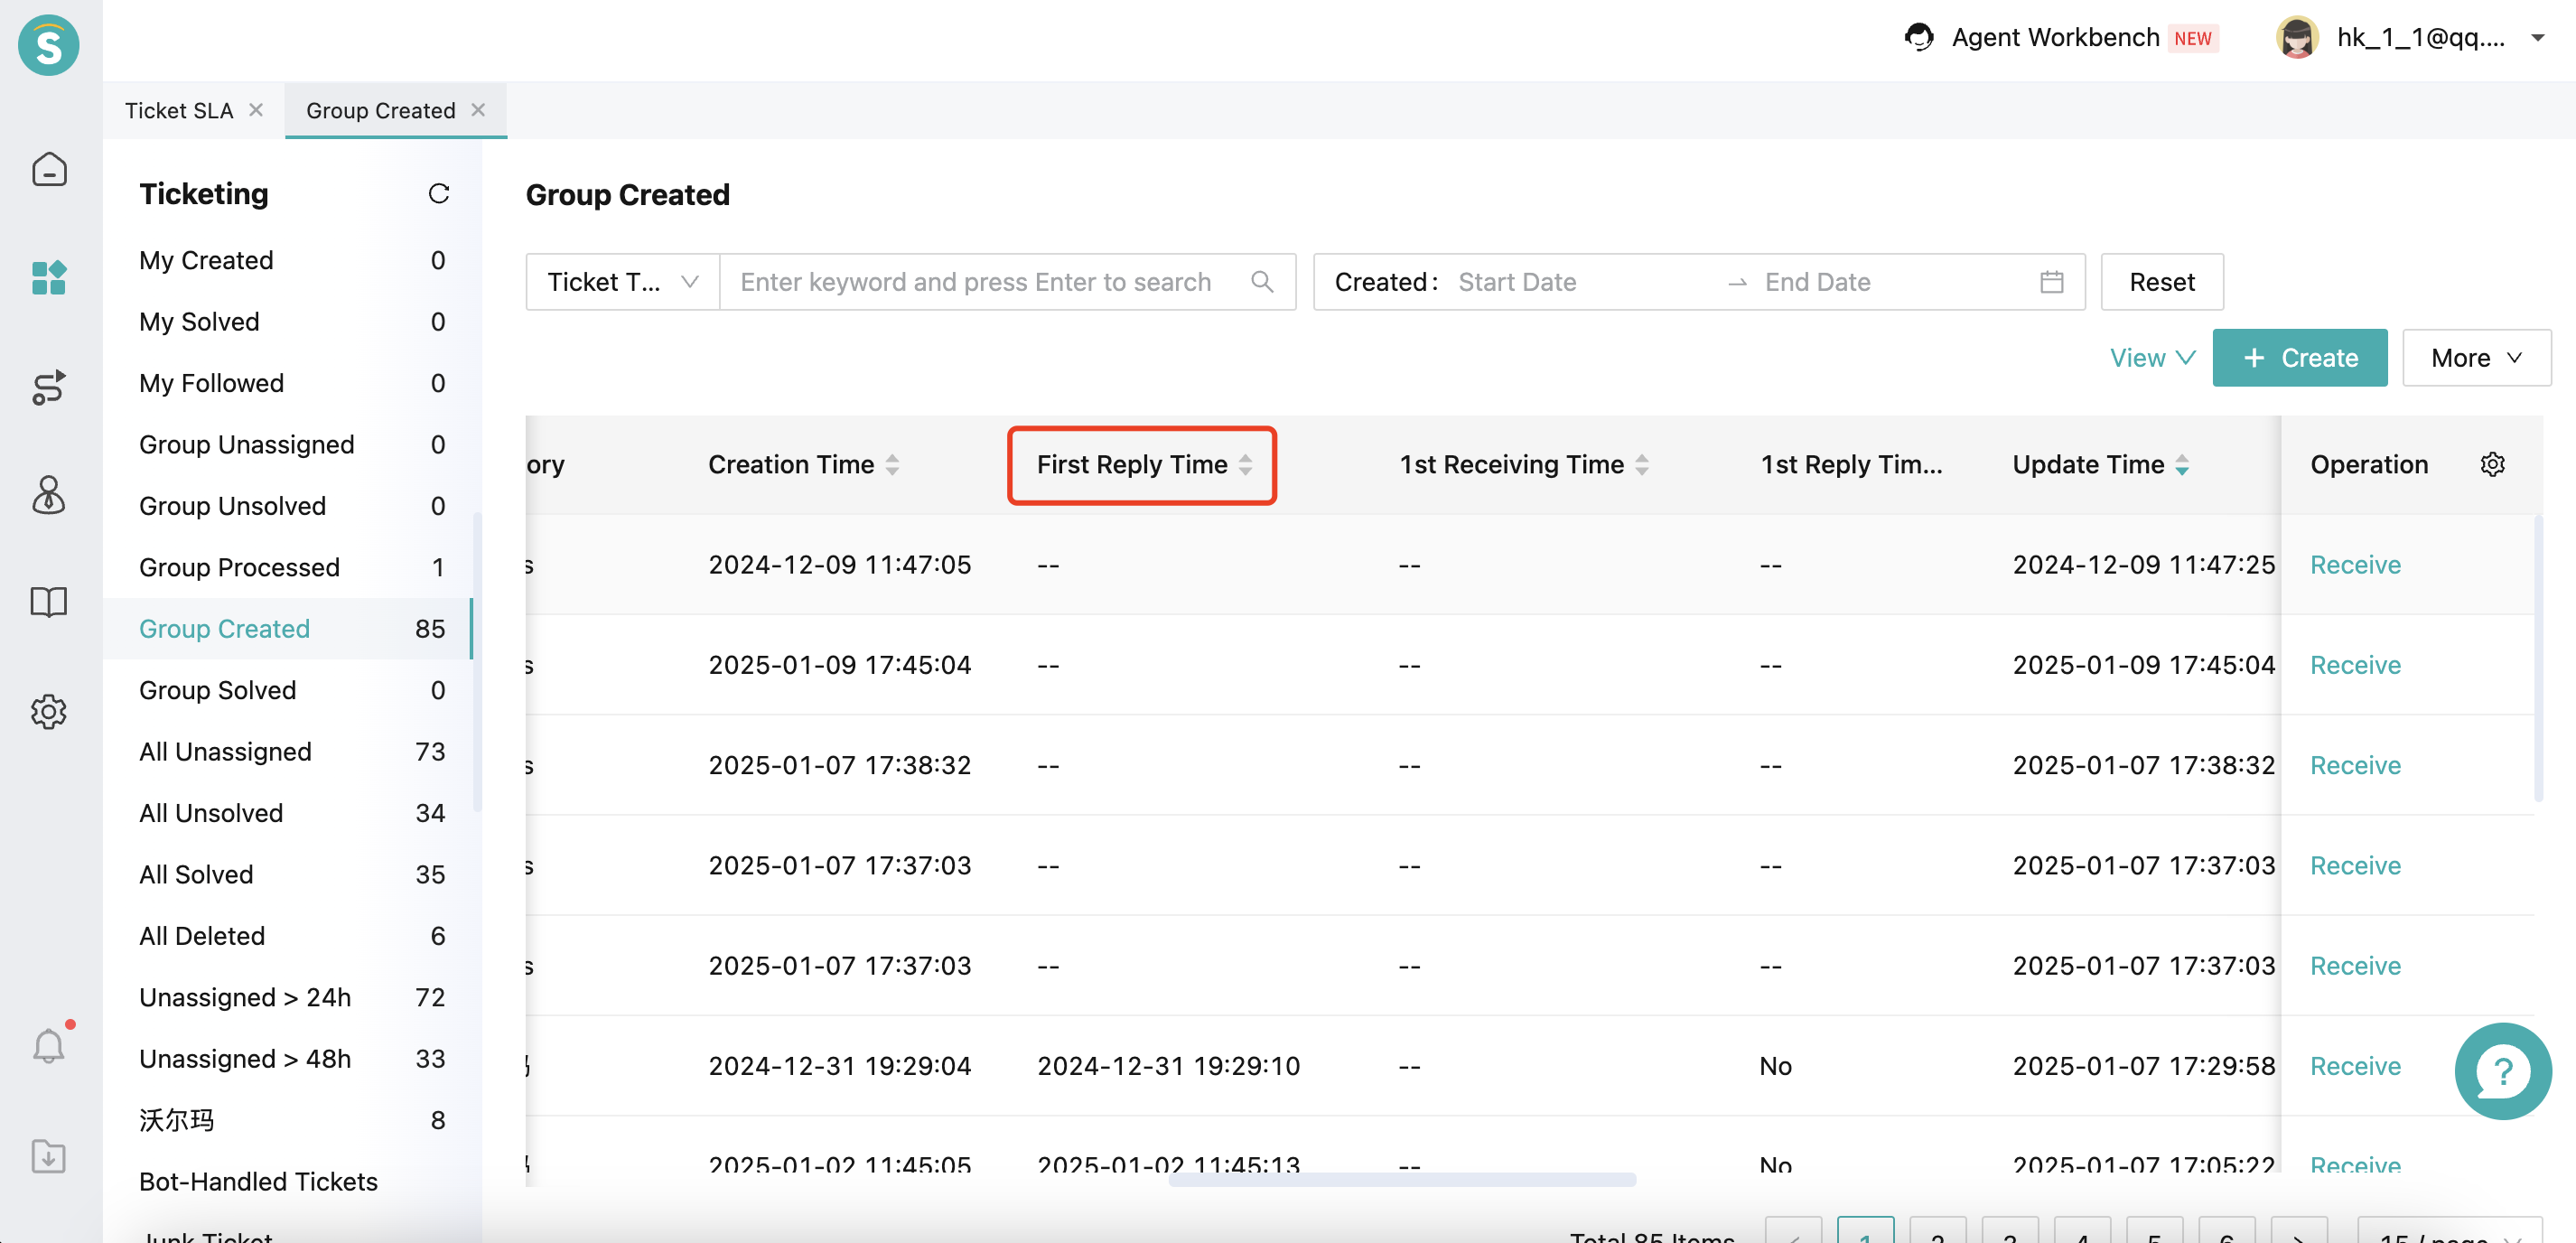
Task: Sort by Creation Time arrows
Action: (x=892, y=464)
